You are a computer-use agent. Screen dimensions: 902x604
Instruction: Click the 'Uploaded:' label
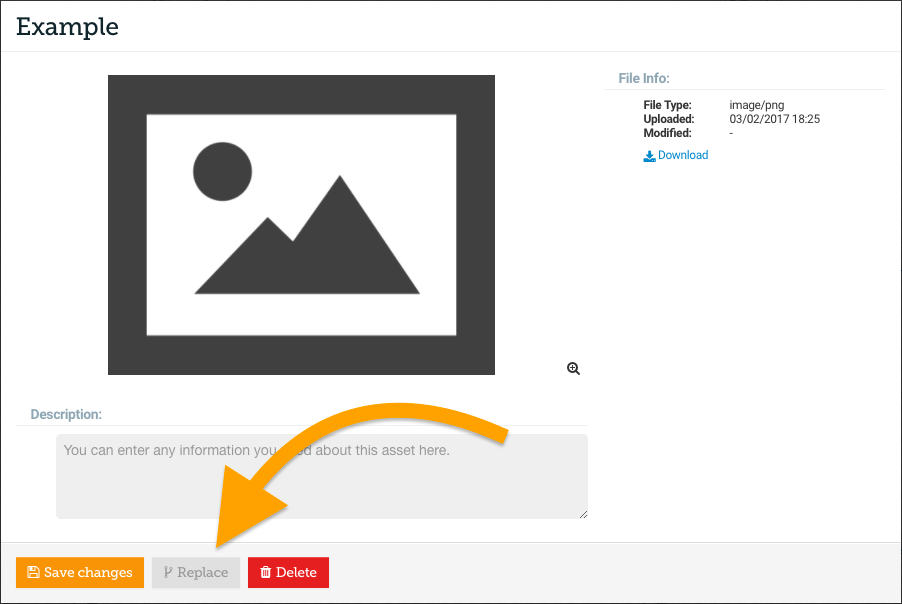pos(669,119)
